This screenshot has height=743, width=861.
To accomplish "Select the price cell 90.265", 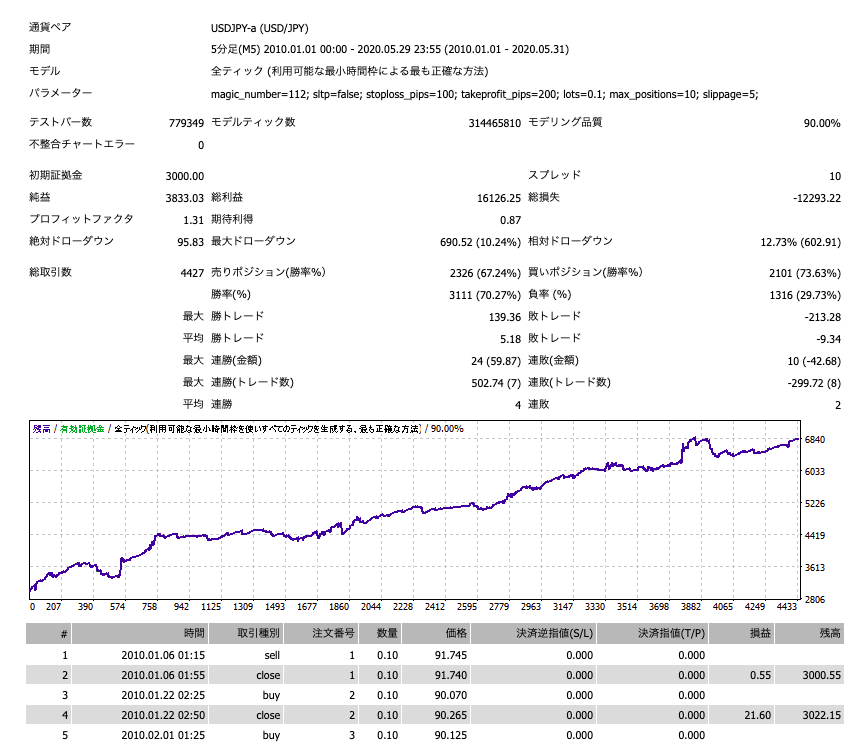I will click(x=451, y=716).
